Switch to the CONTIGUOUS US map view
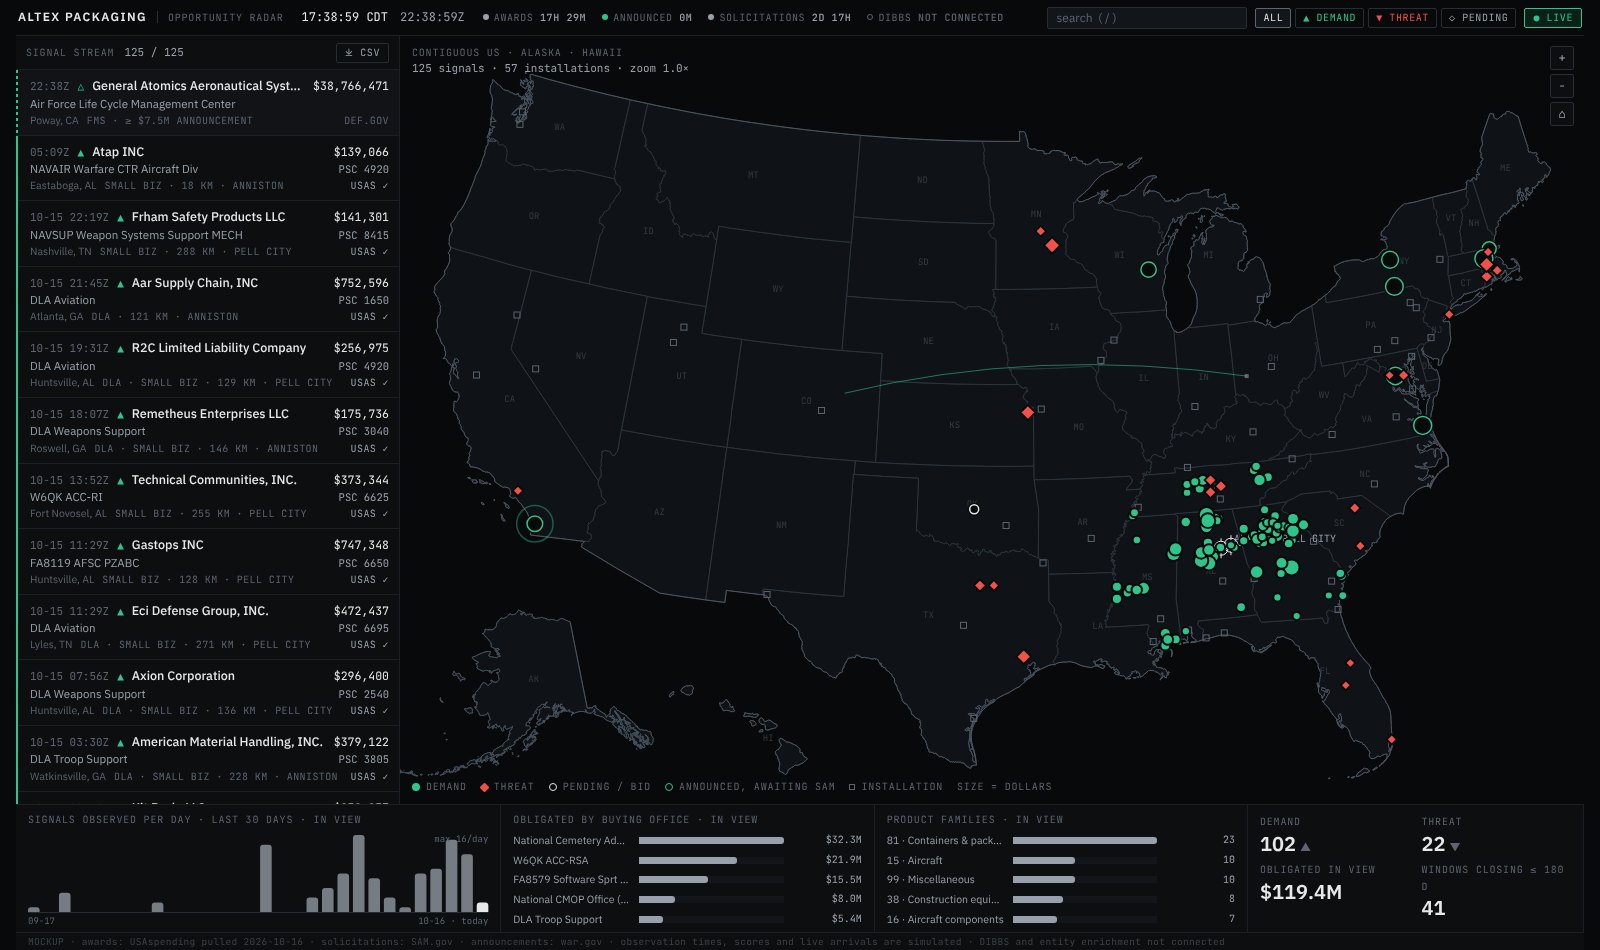Viewport: 1600px width, 950px height. 456,52
